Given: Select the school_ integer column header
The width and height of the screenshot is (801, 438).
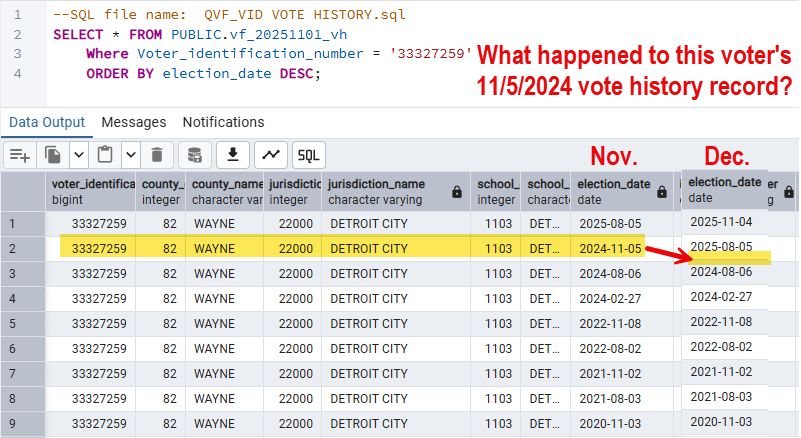Looking at the screenshot, I should click(x=496, y=192).
